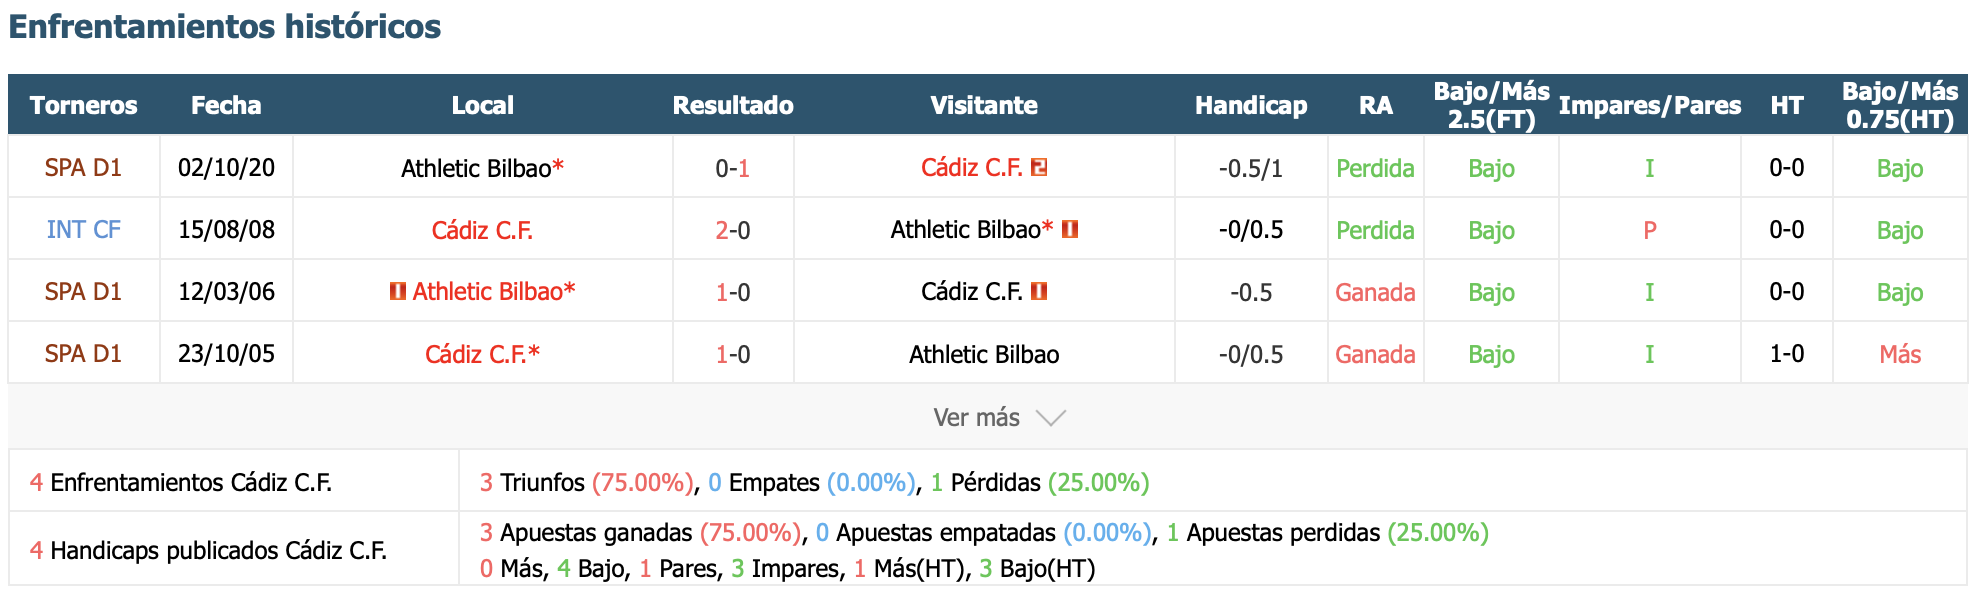Click the red card icon beside visiting Athletic Bilbao, 15/08/08
The height and width of the screenshot is (598, 1974).
pyautogui.click(x=1069, y=229)
